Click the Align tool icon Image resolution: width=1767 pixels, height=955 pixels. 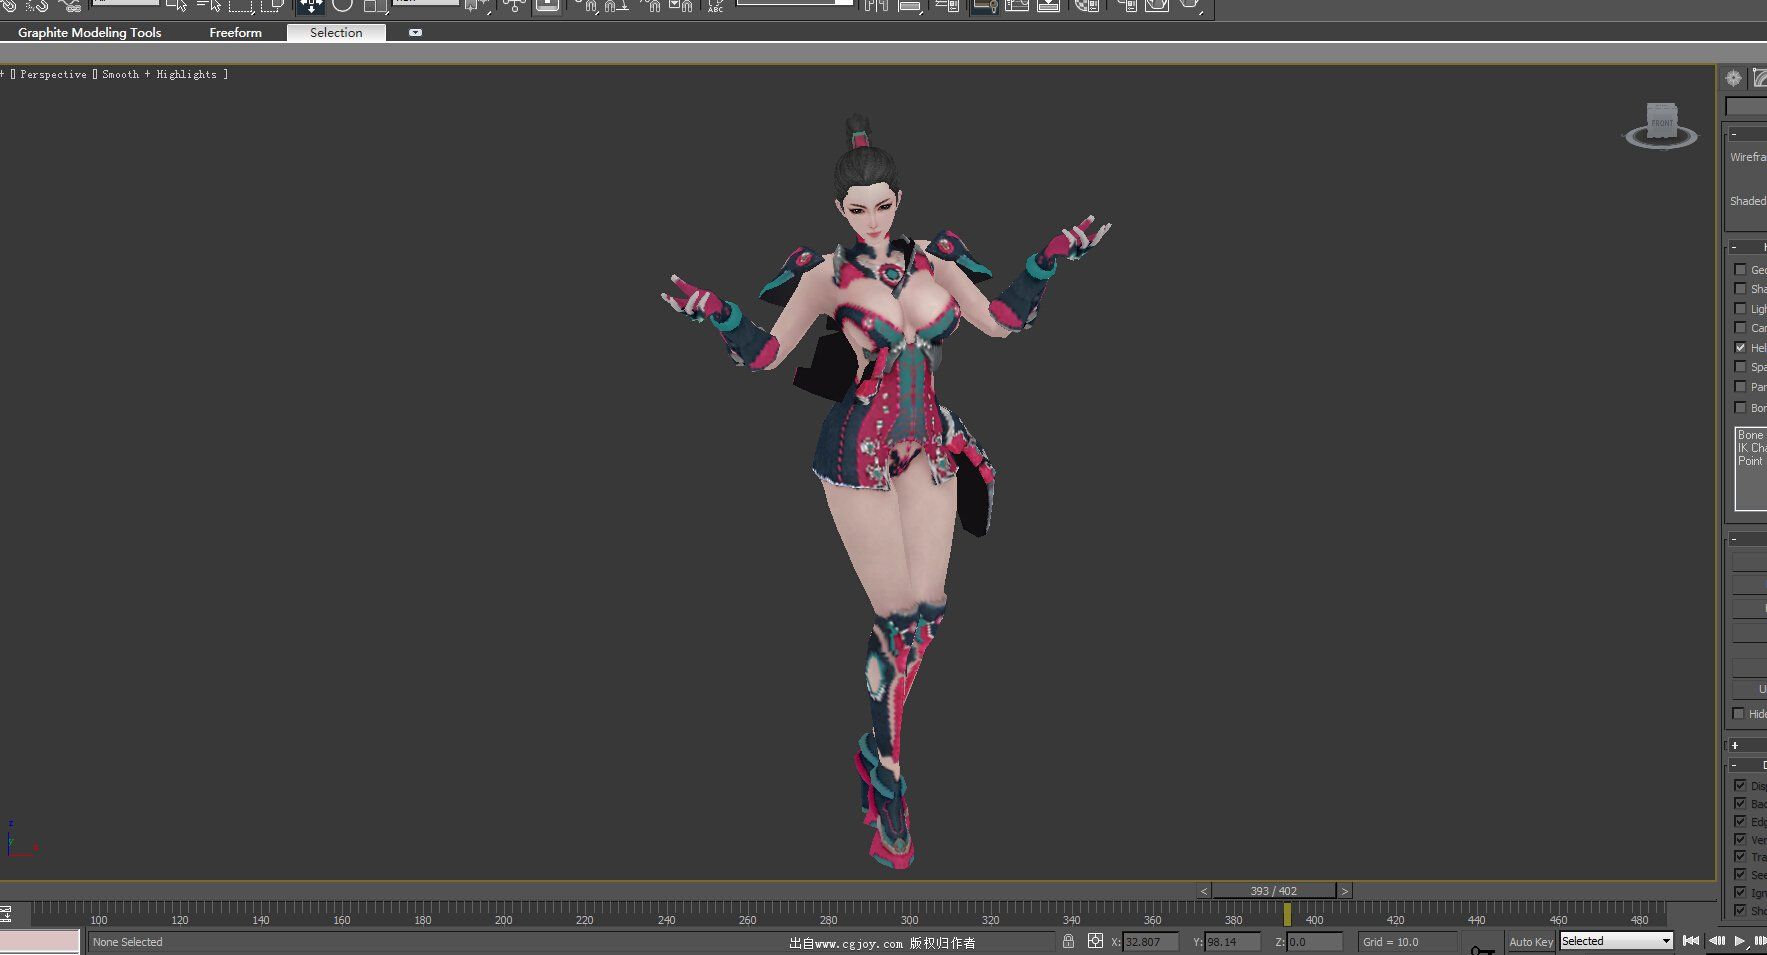tap(910, 5)
